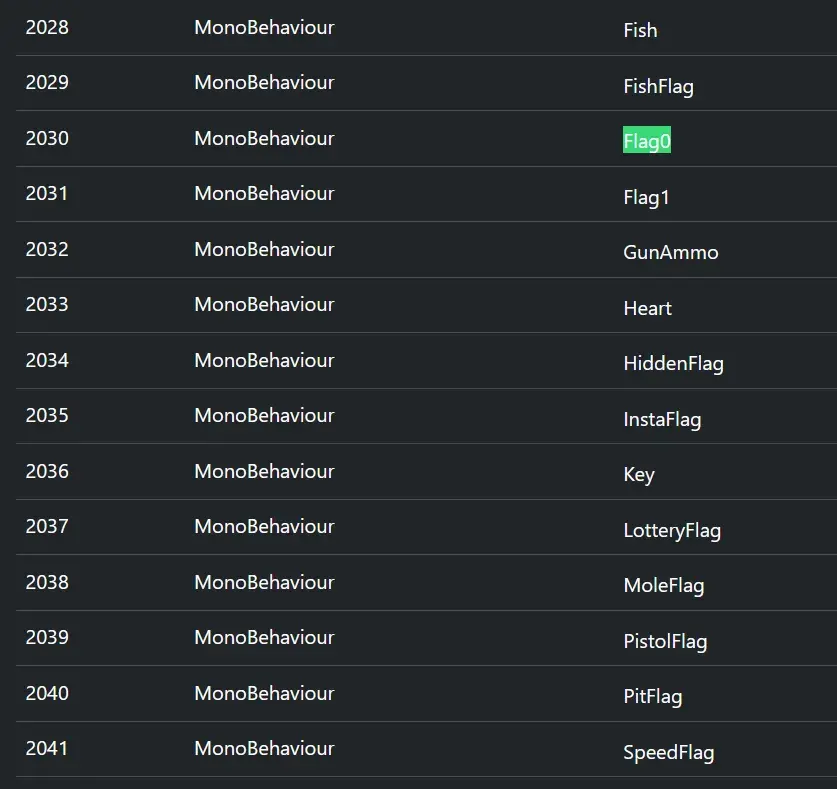This screenshot has width=837, height=789.
Task: Open the InstaFlag entry
Action: (x=662, y=419)
